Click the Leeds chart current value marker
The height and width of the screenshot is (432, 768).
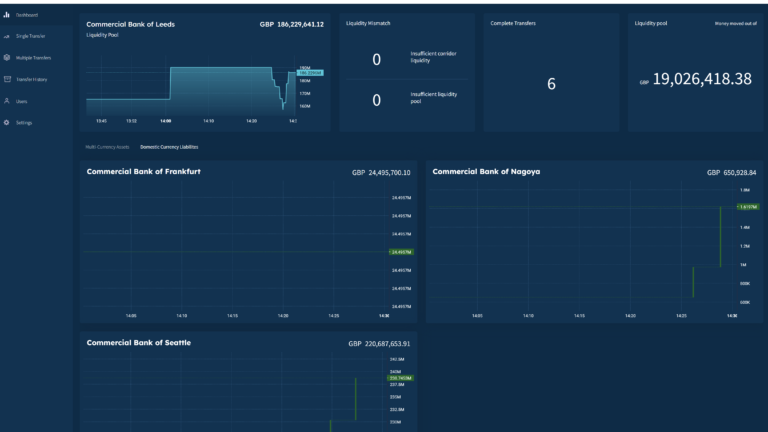click(309, 73)
